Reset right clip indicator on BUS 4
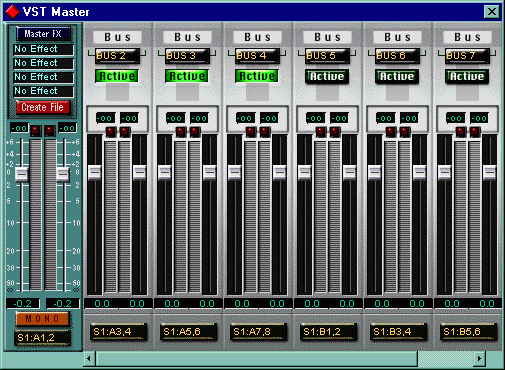 [265, 132]
